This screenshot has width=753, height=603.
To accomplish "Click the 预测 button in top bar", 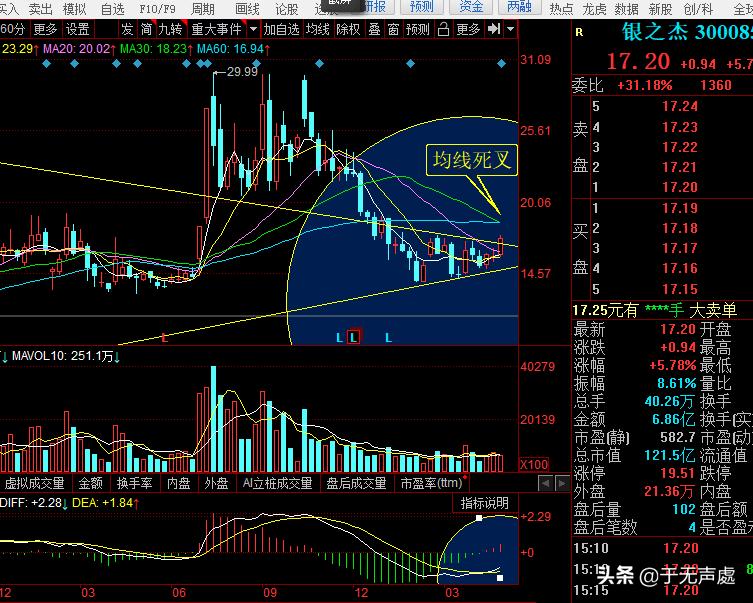I will point(421,7).
